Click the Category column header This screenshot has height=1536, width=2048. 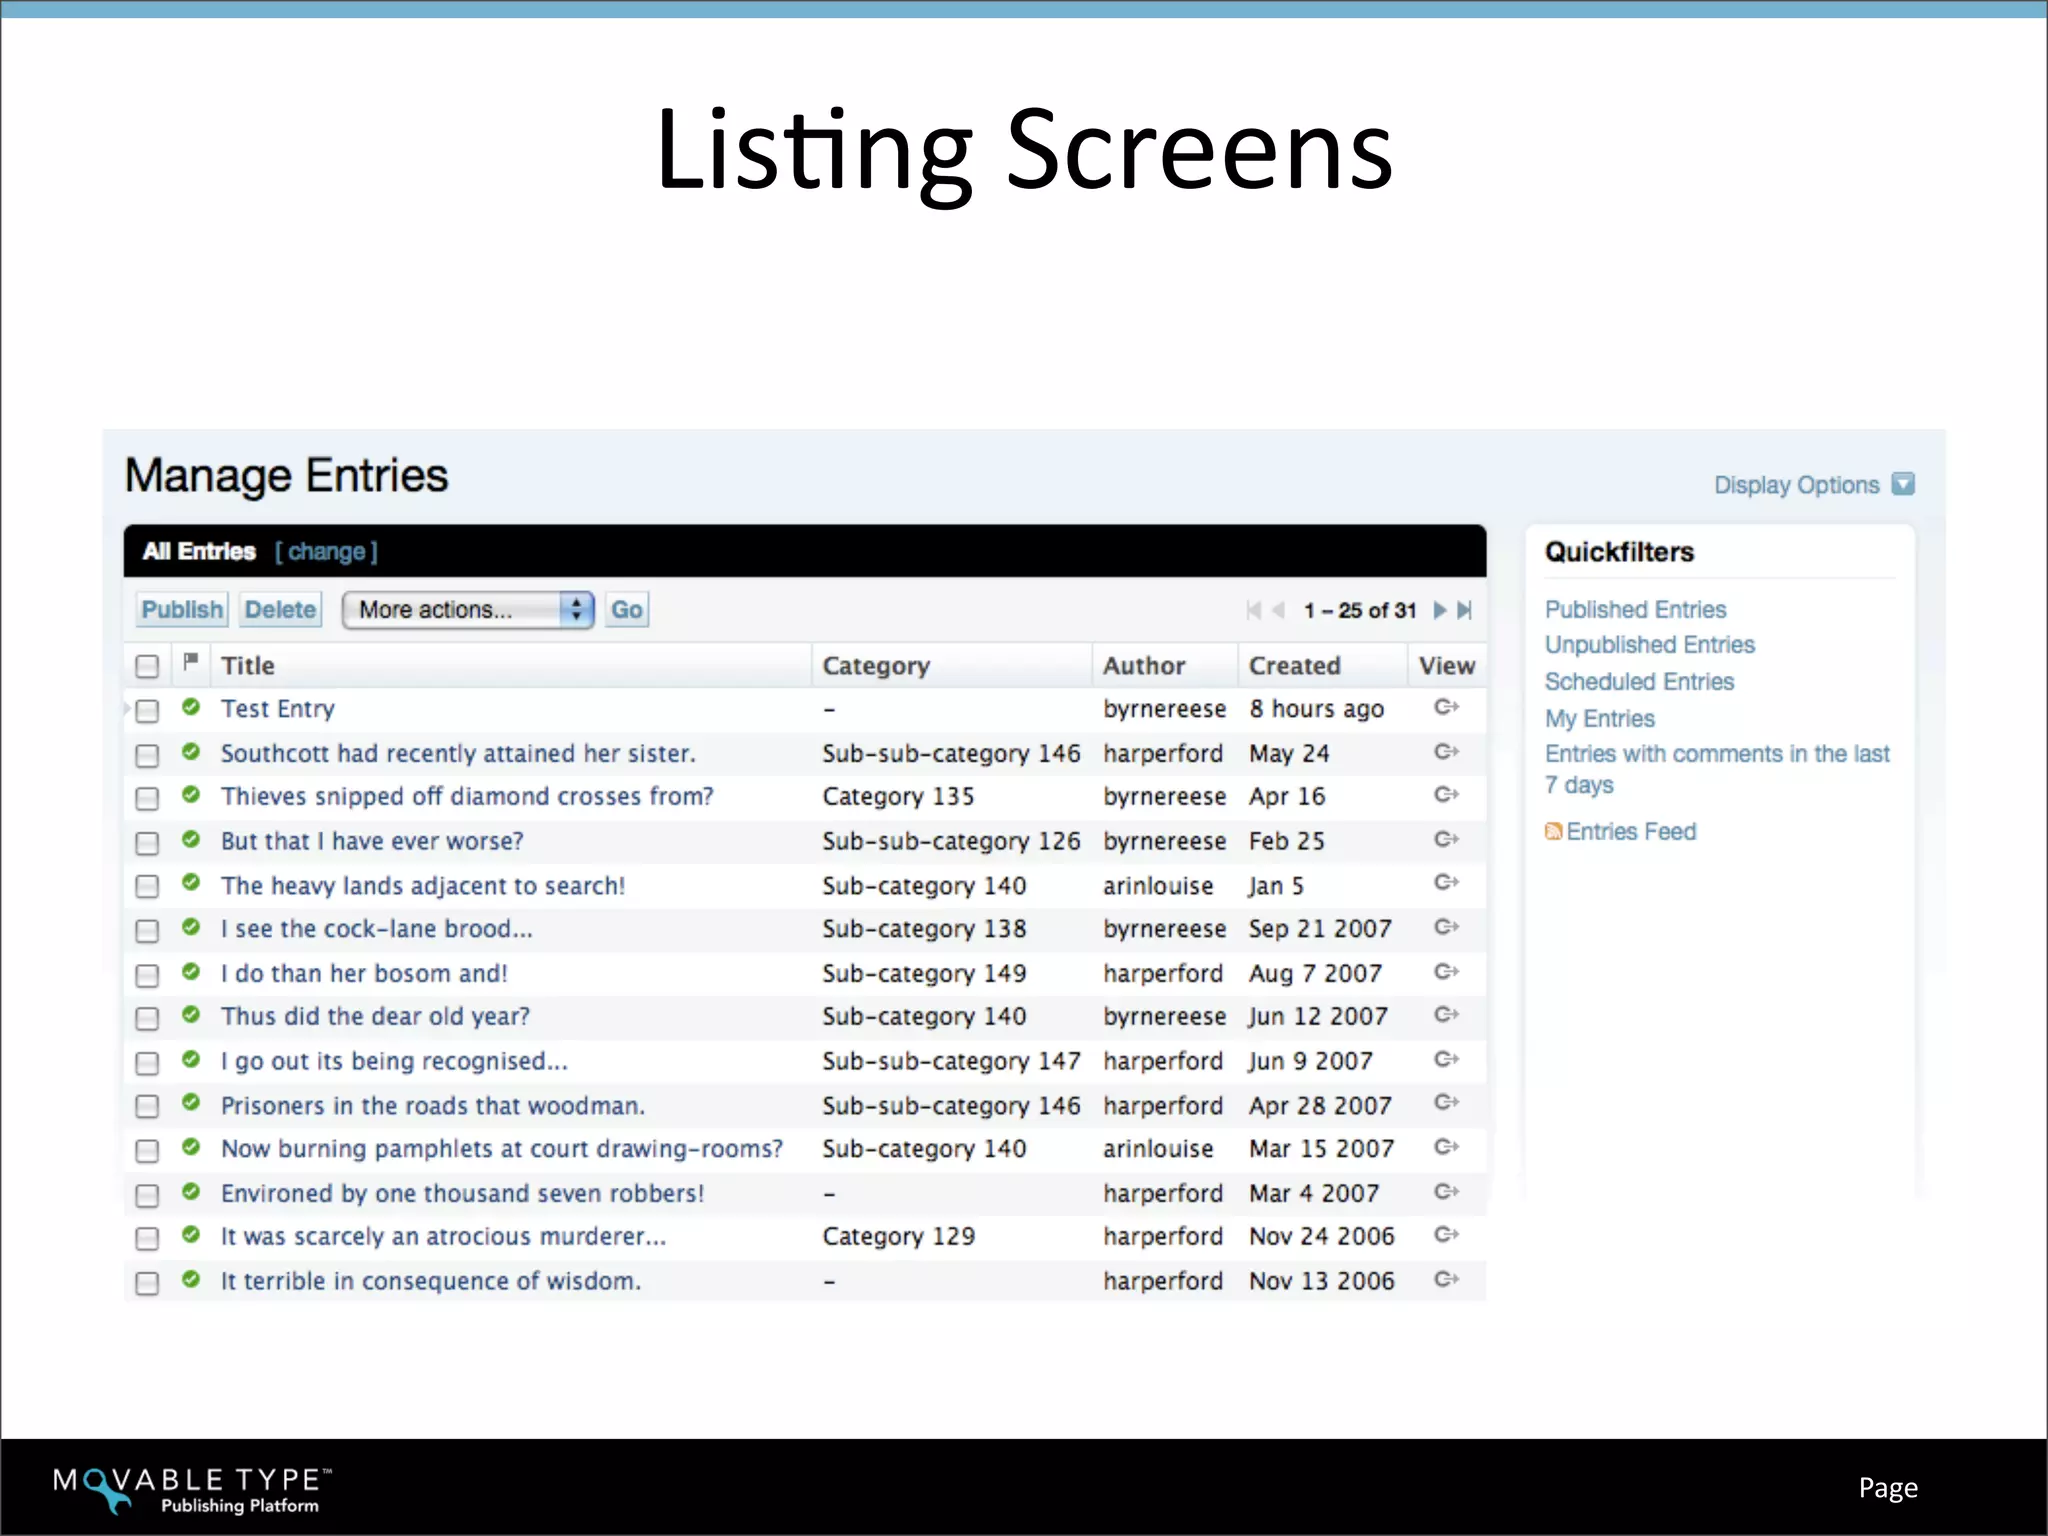876,666
